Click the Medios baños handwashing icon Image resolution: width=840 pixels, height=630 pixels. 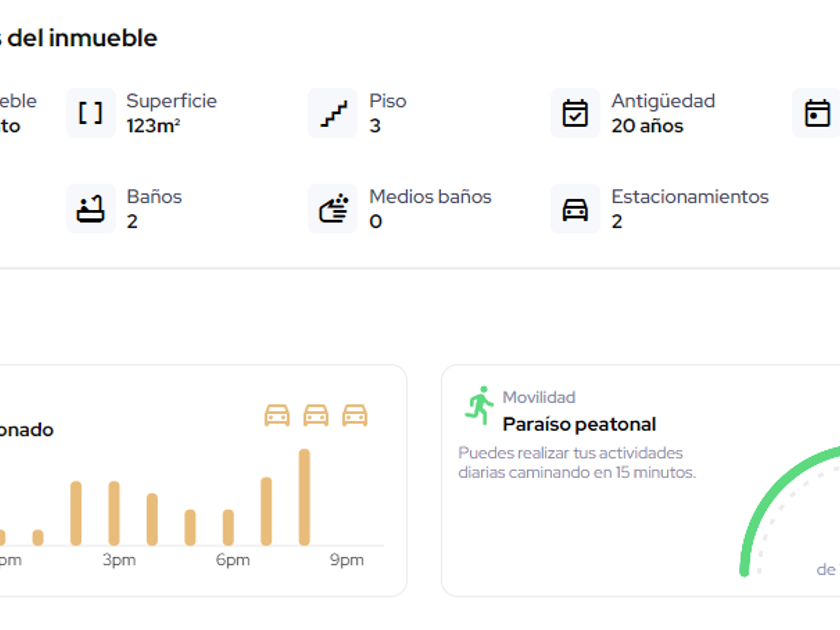[332, 209]
